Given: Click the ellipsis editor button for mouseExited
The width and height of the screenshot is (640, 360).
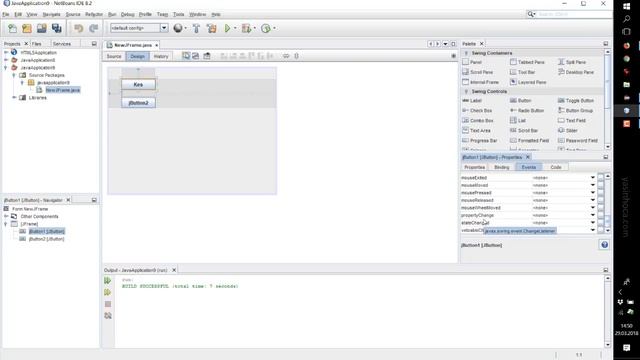Looking at the screenshot, I should tap(600, 178).
